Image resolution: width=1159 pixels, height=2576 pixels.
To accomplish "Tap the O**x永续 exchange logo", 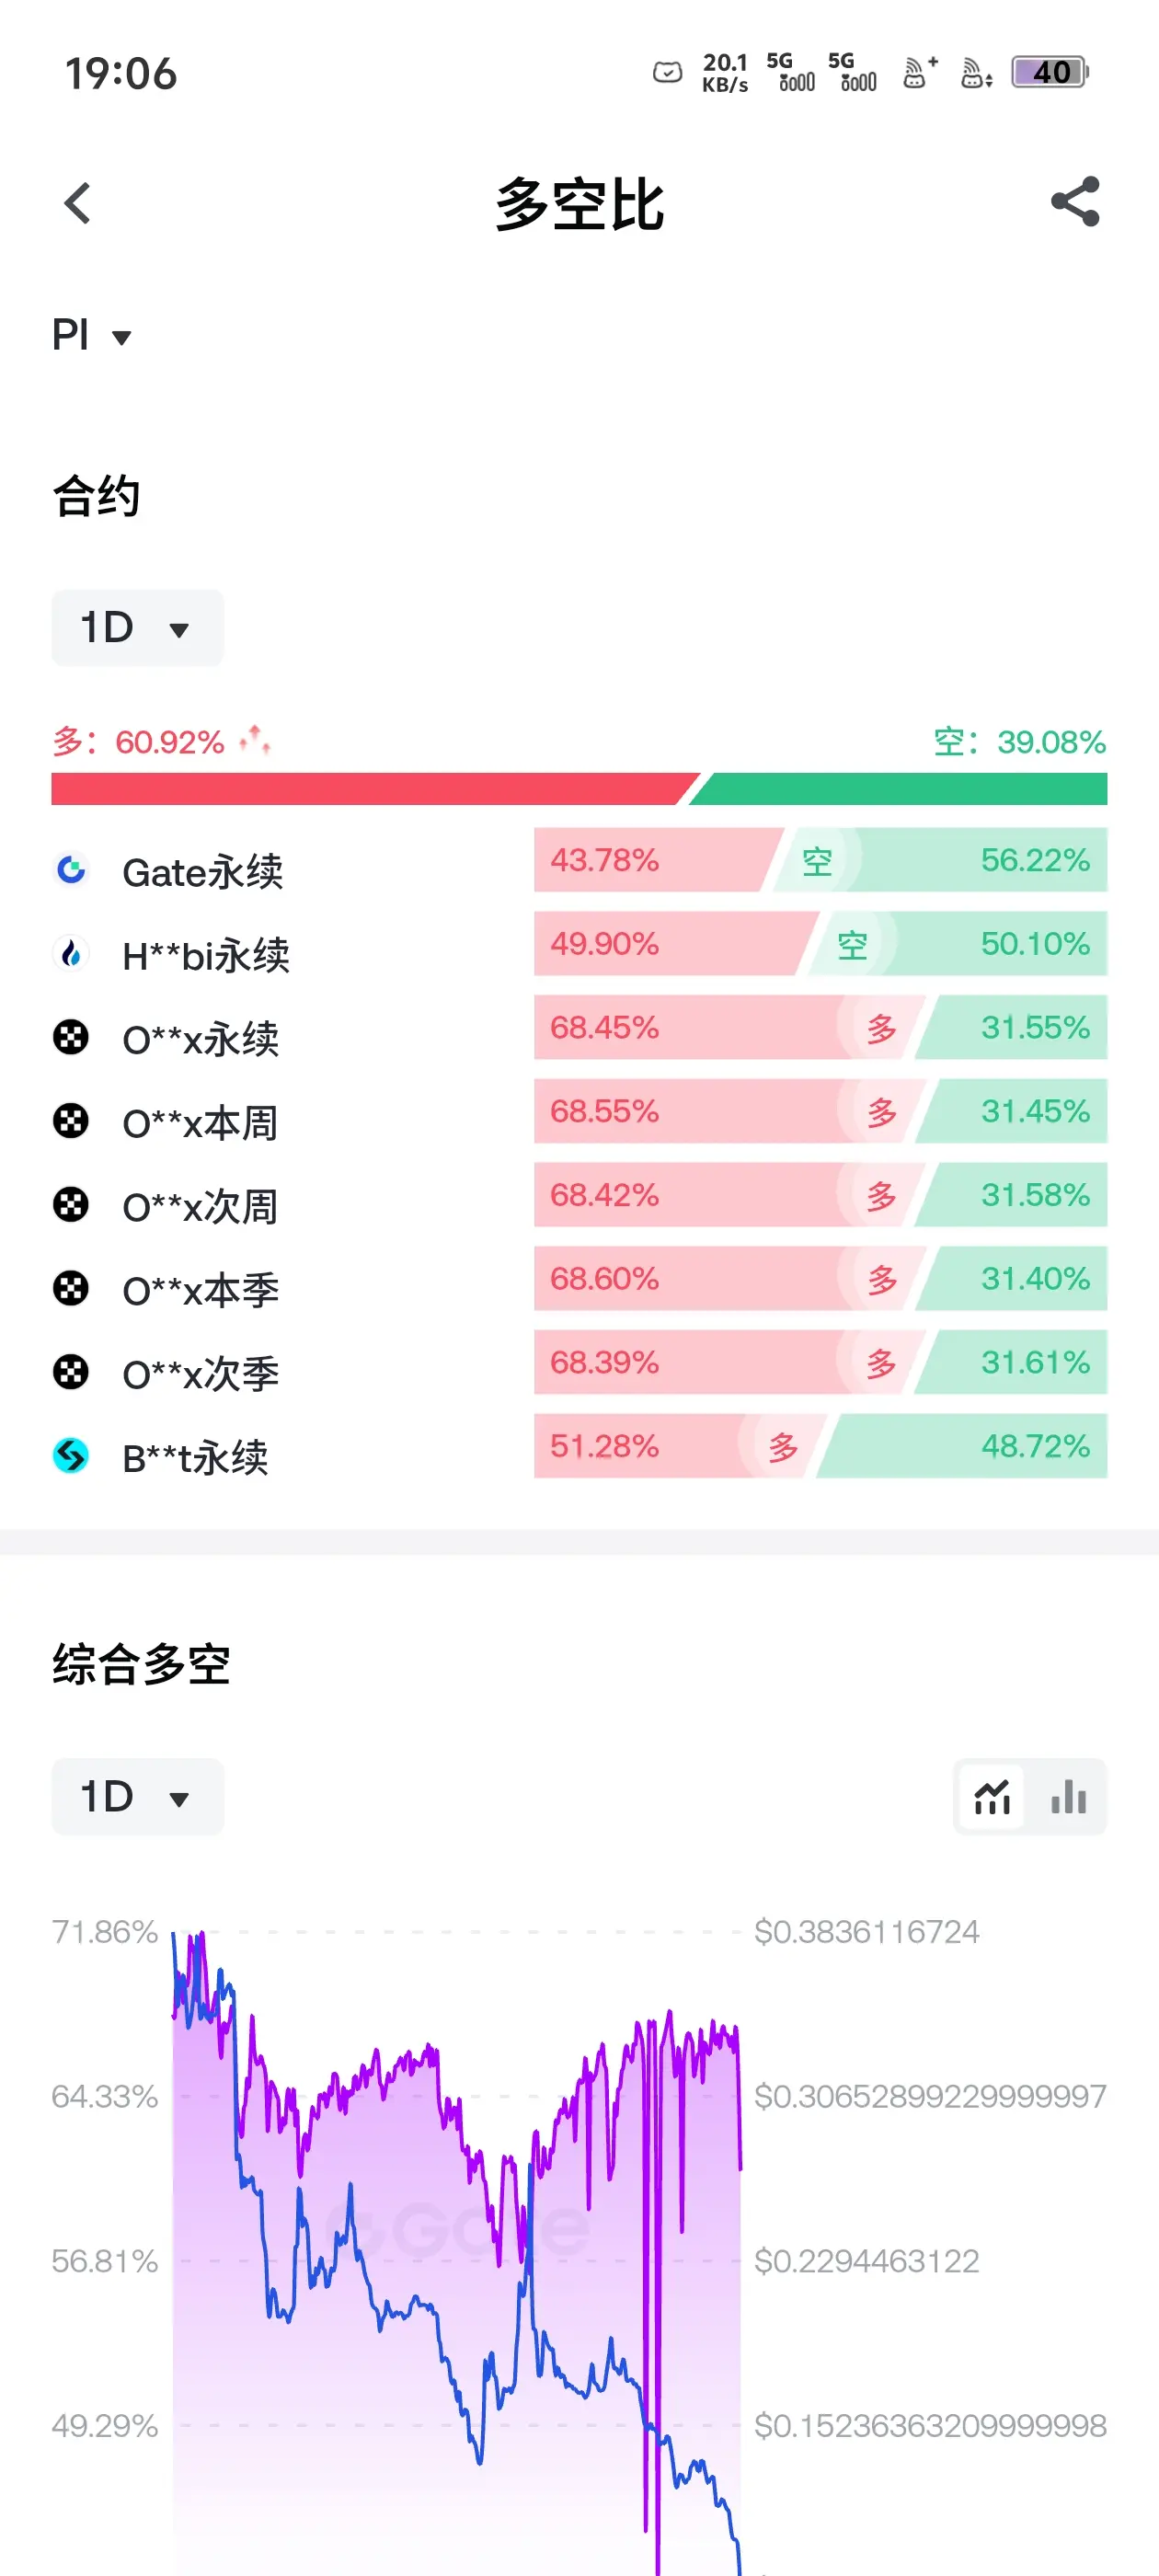I will pyautogui.click(x=71, y=1037).
